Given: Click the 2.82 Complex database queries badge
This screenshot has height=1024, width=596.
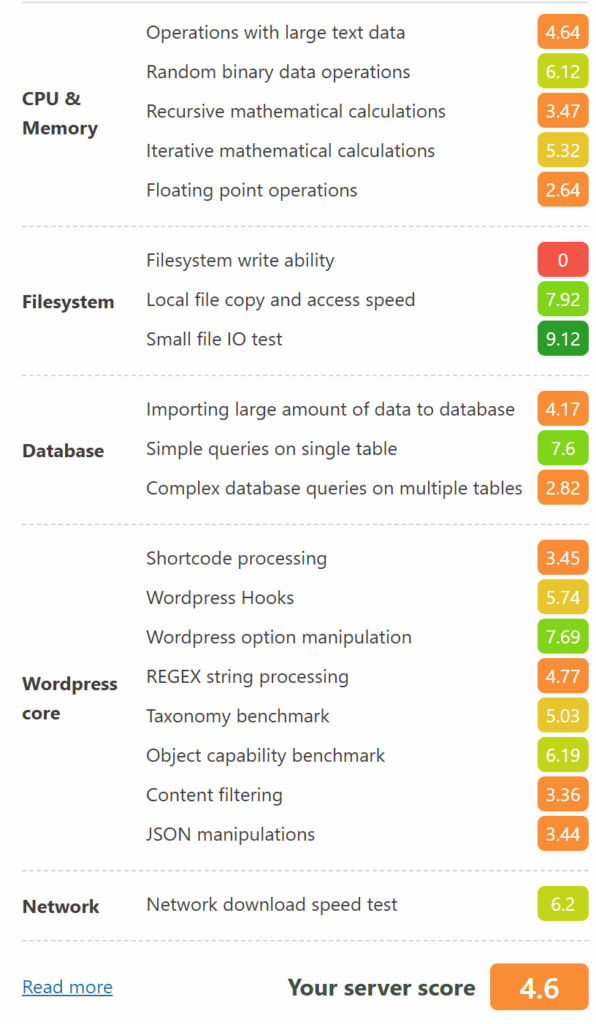Looking at the screenshot, I should (x=563, y=487).
